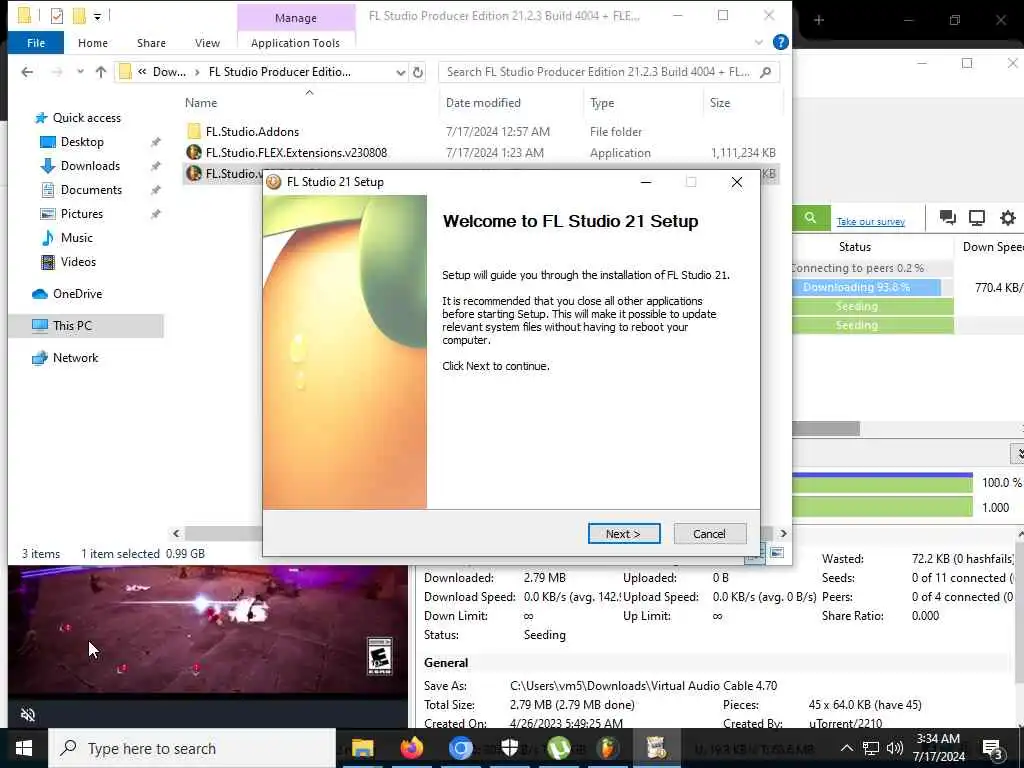Open Chromium browser from the taskbar
1024x768 pixels.
pyautogui.click(x=460, y=748)
